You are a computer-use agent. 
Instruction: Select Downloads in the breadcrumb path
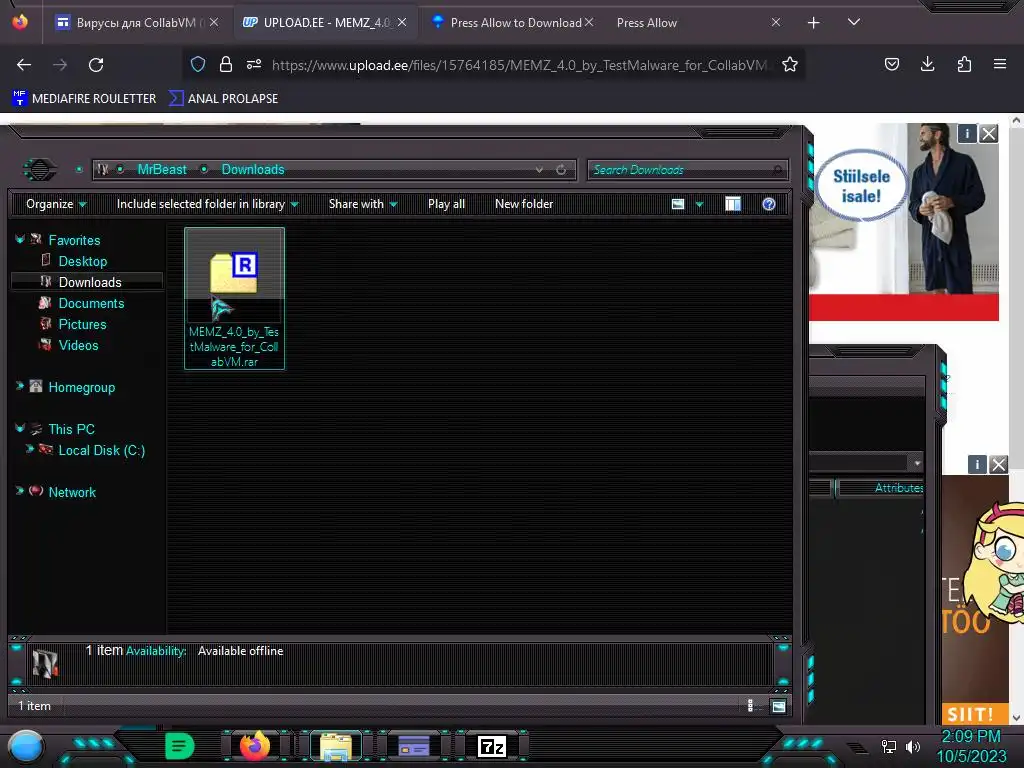pyautogui.click(x=253, y=170)
